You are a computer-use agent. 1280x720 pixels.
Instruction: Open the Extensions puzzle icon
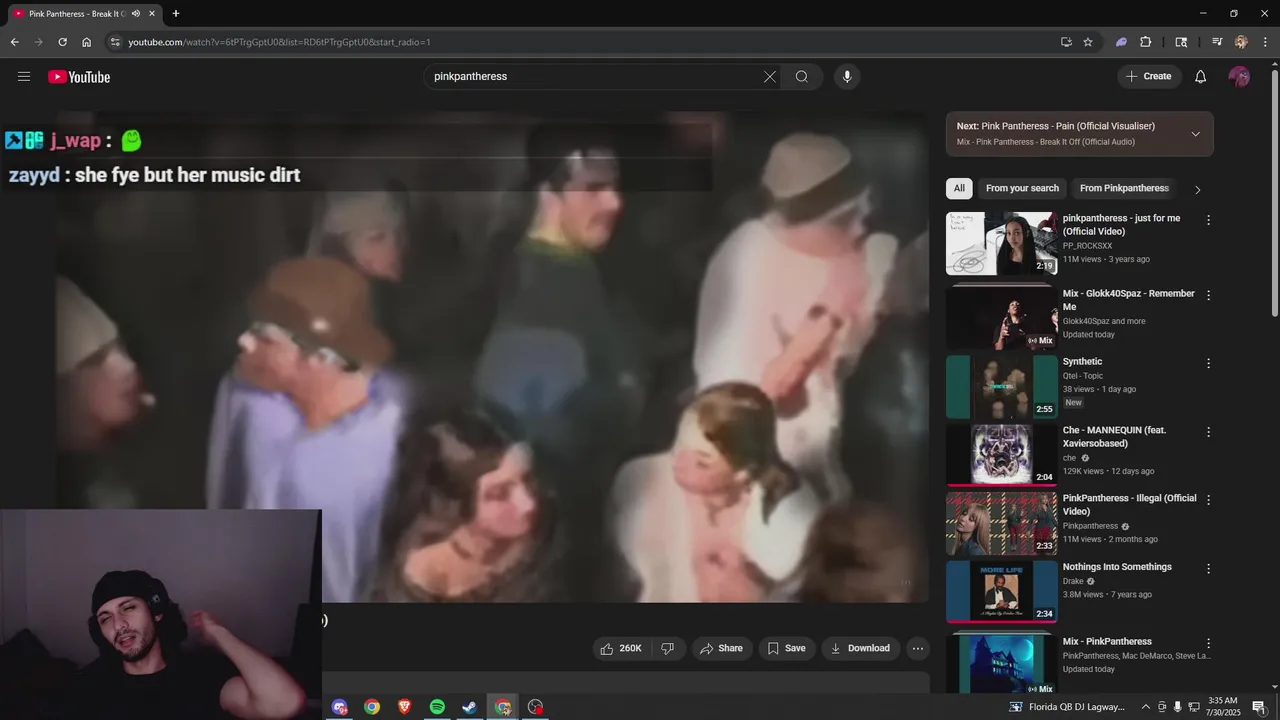(x=1146, y=42)
